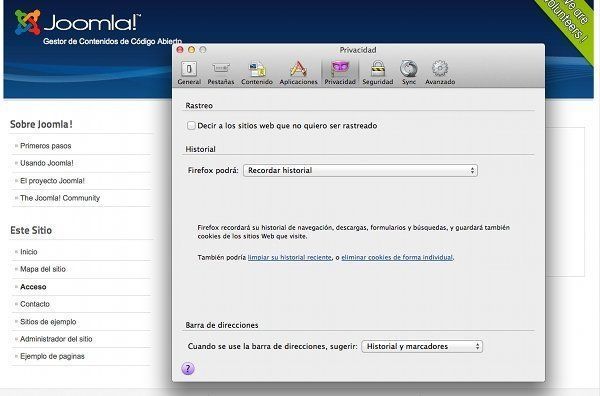This screenshot has height=396, width=600.
Task: Close the Privacidad window with red button
Action: 180,50
